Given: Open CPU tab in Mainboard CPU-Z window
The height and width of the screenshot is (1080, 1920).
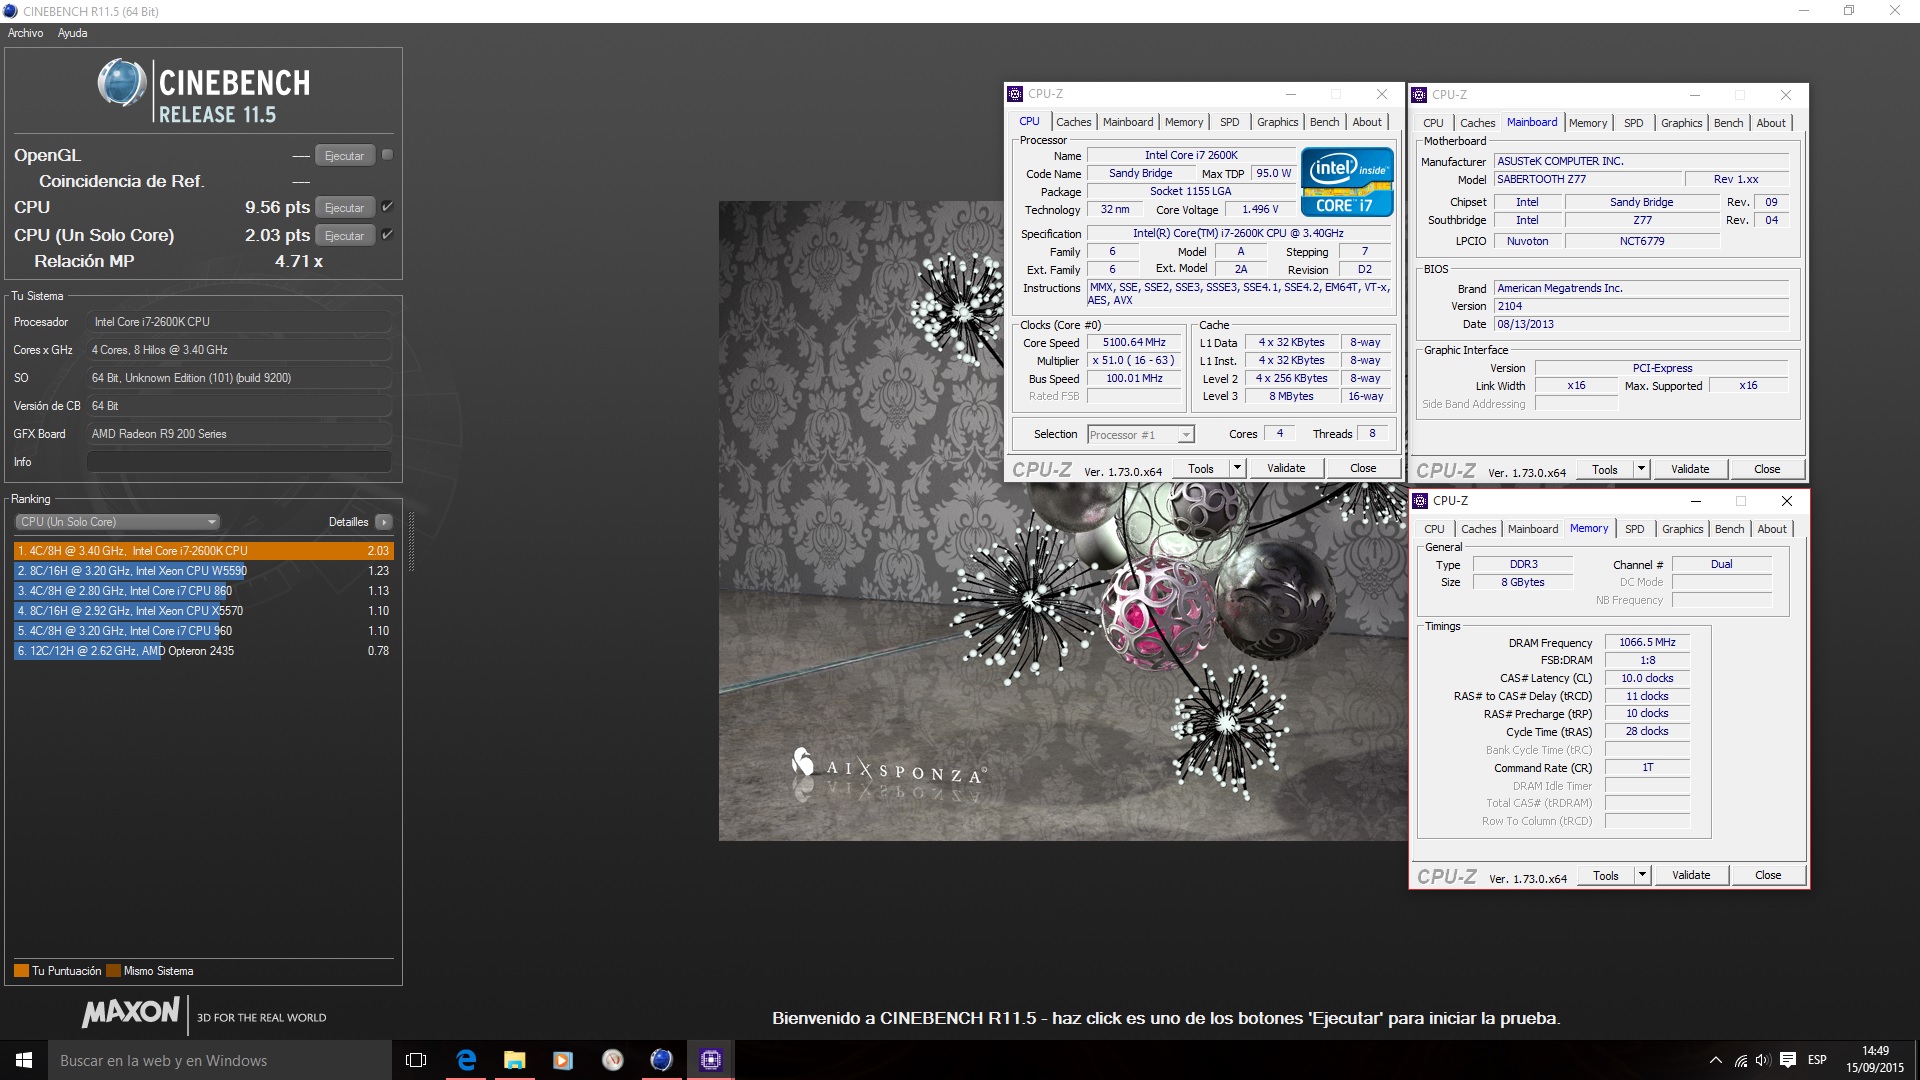Looking at the screenshot, I should [1434, 123].
